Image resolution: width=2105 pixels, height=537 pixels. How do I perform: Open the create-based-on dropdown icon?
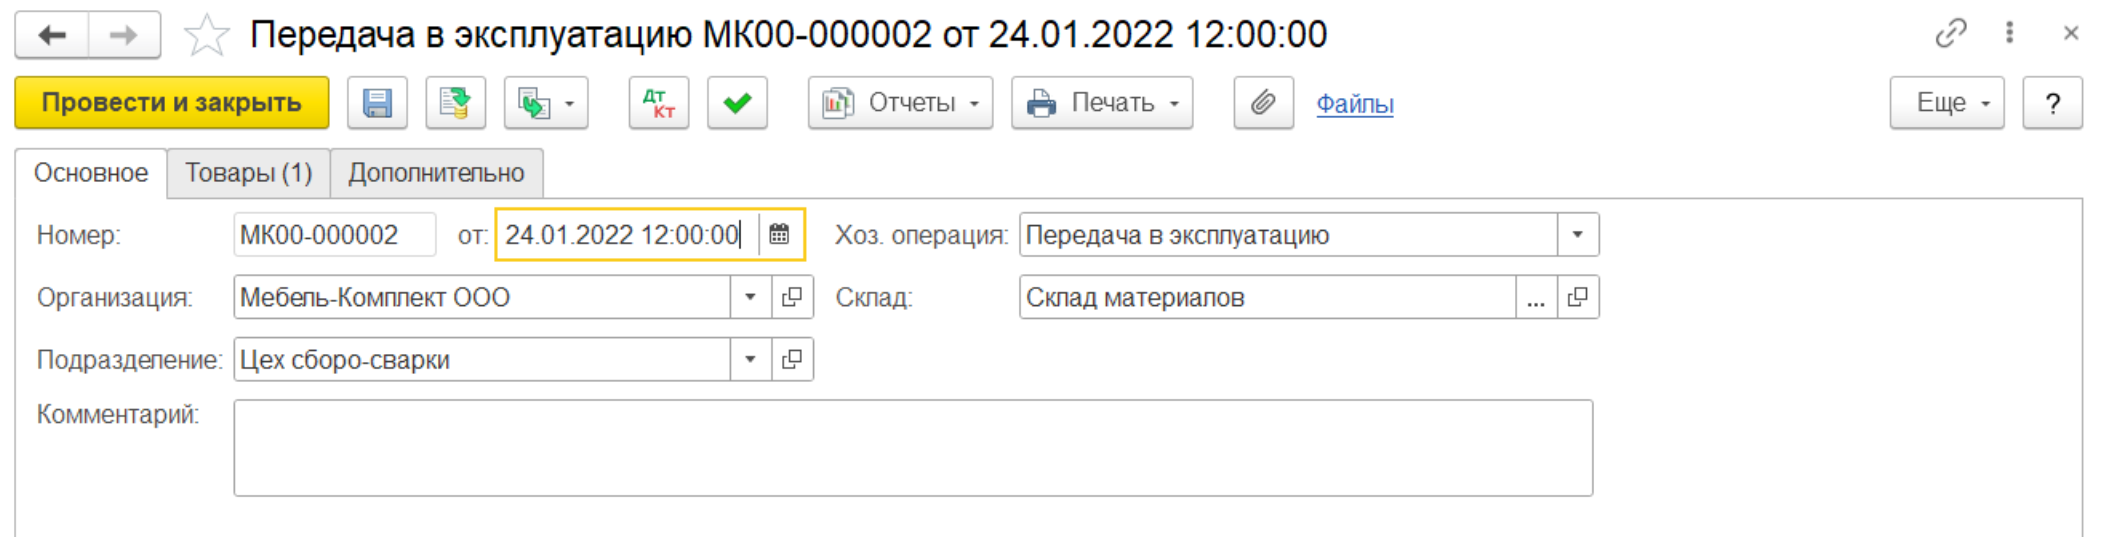tap(545, 103)
